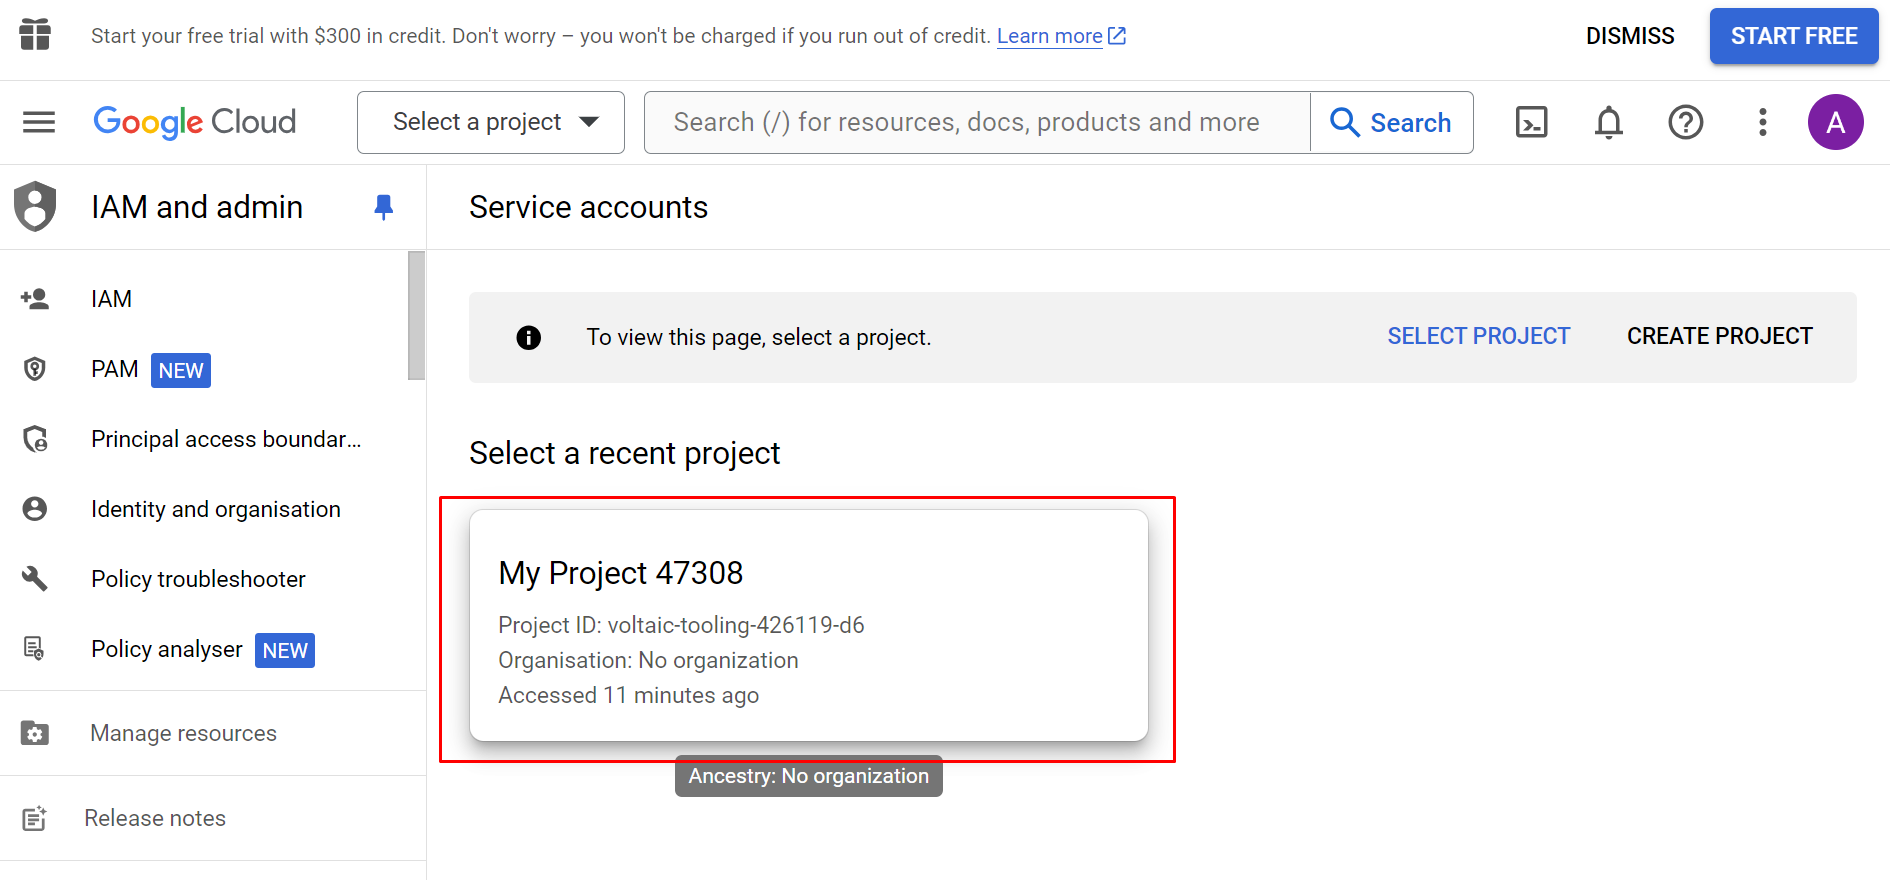Click the Google Cloud logo
Screen dimensions: 1890x880
tap(194, 122)
